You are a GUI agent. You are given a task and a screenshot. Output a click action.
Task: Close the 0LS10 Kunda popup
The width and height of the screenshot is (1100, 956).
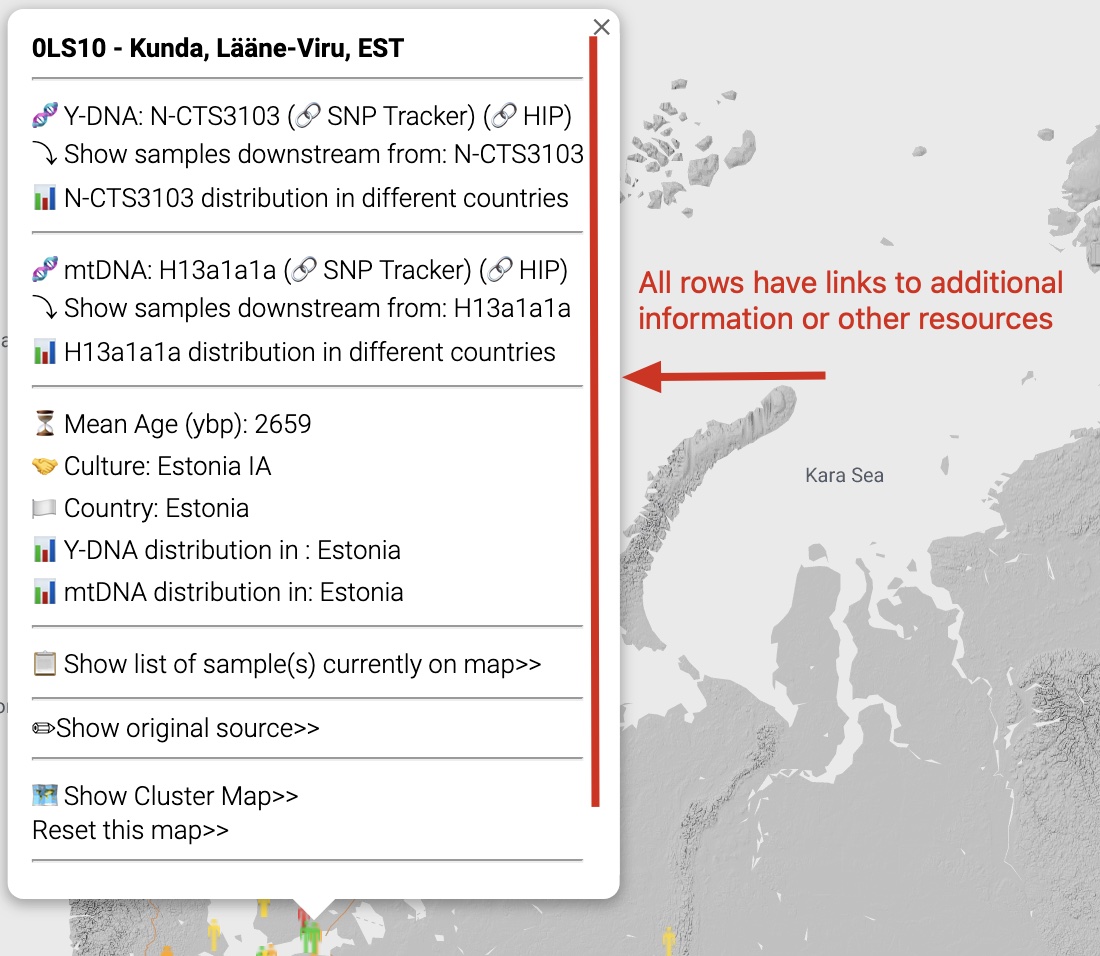pyautogui.click(x=601, y=27)
